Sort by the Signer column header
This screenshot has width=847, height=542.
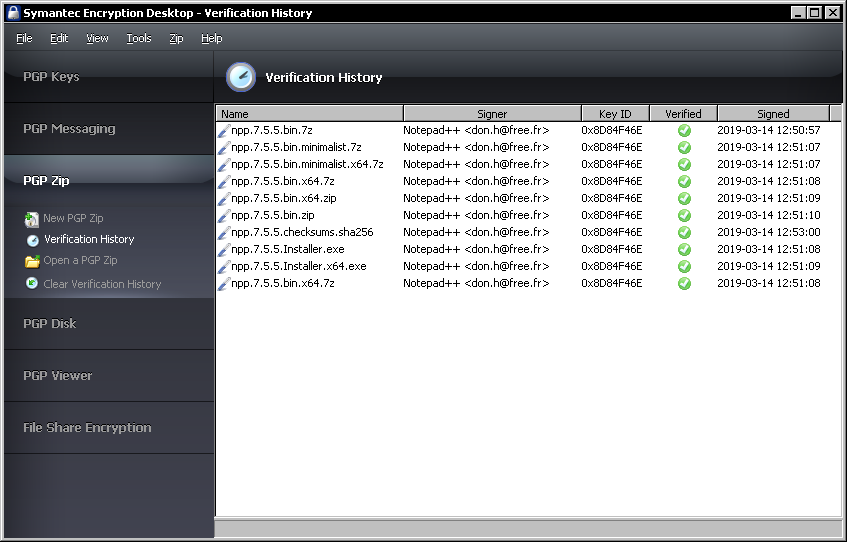(x=492, y=114)
